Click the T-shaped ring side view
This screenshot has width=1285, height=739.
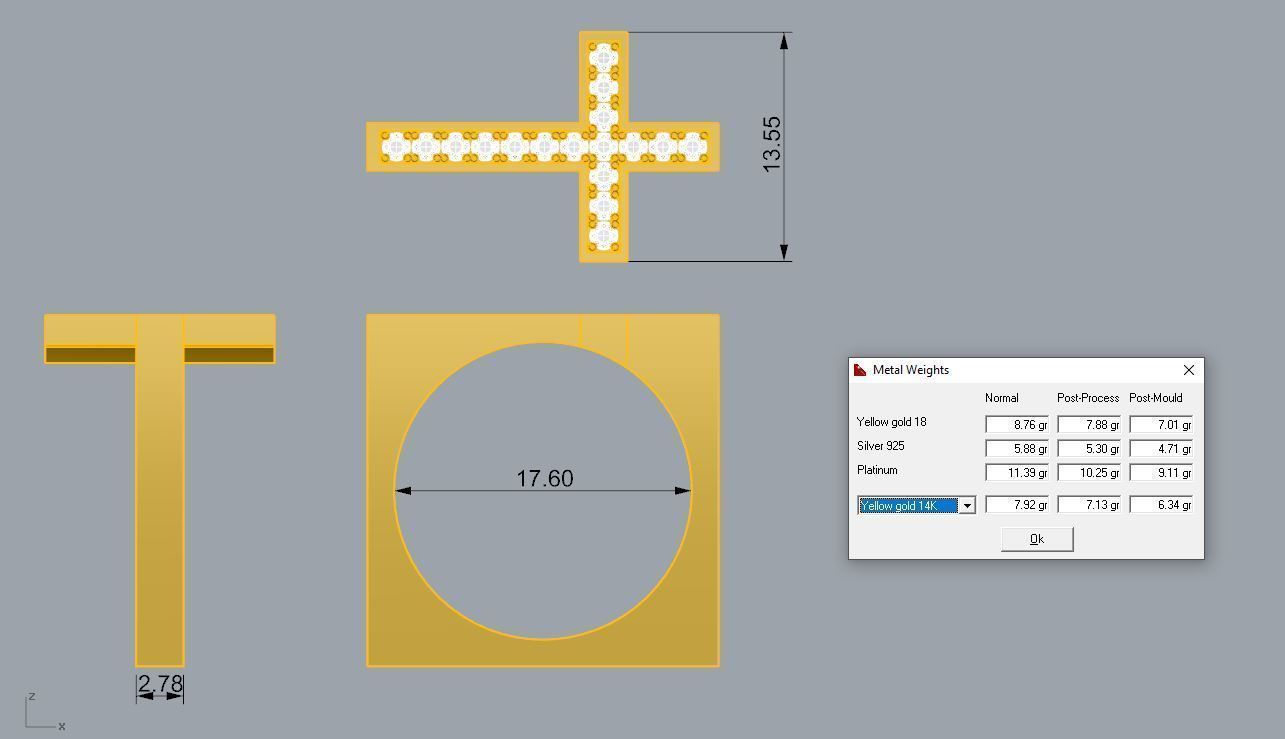click(x=160, y=490)
